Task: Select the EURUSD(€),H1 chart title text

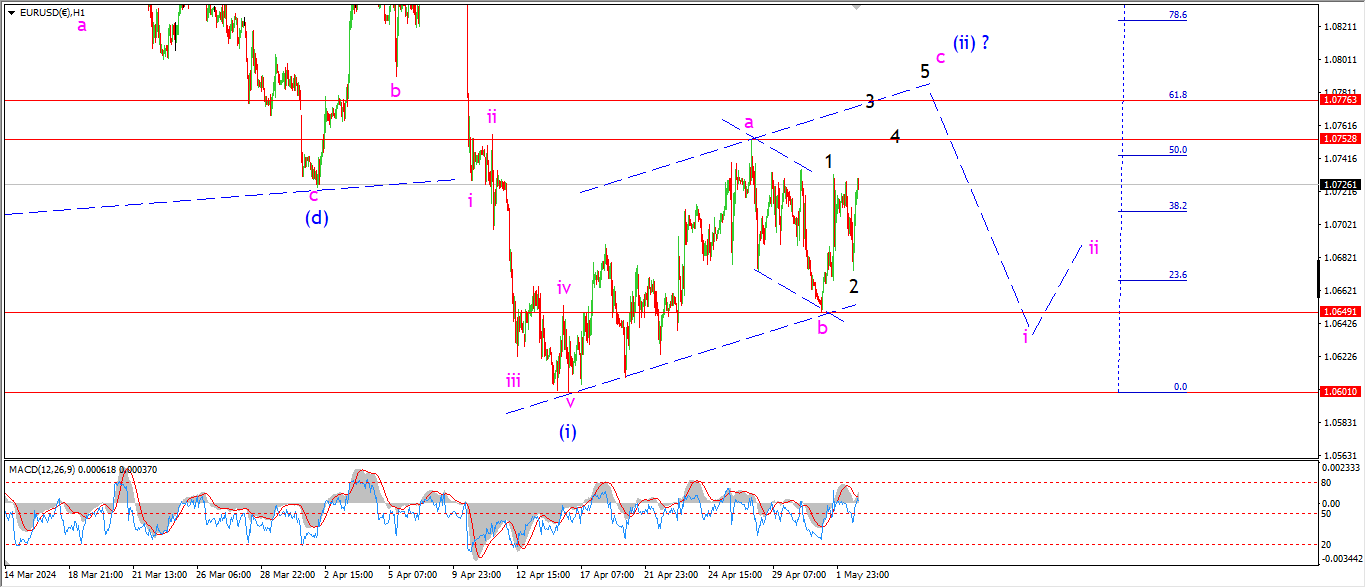Action: [58, 13]
